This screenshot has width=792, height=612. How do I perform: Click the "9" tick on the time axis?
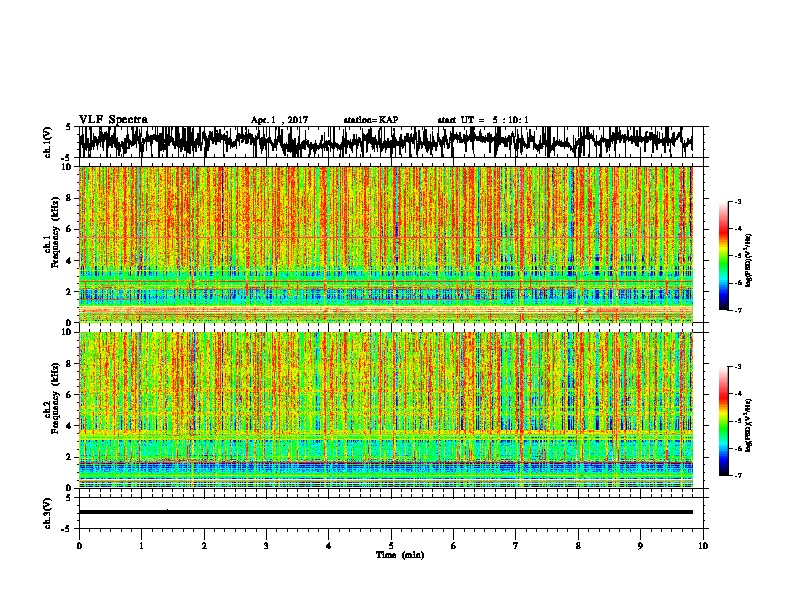[x=640, y=546]
